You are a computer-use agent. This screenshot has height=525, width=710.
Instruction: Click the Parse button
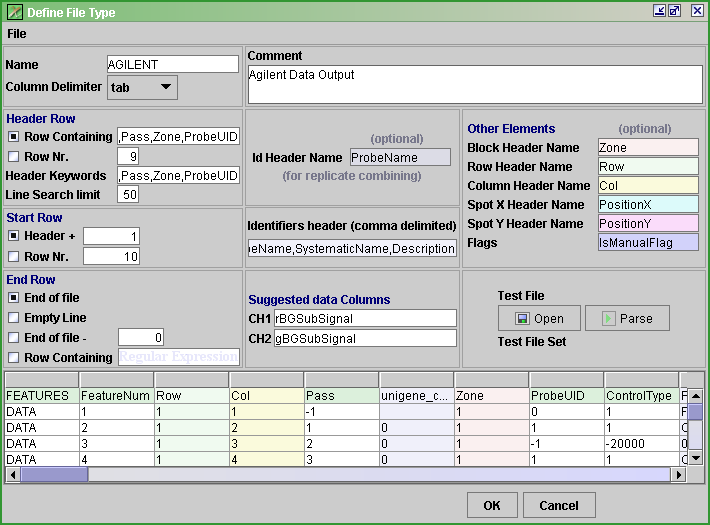(x=627, y=318)
